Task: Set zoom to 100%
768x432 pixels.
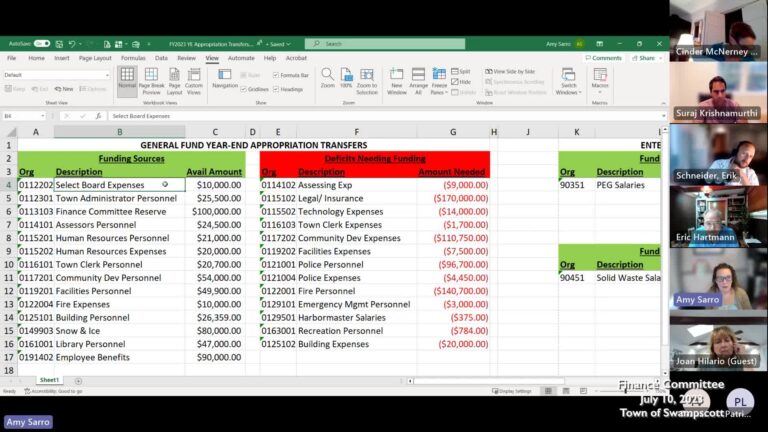Action: (x=346, y=79)
